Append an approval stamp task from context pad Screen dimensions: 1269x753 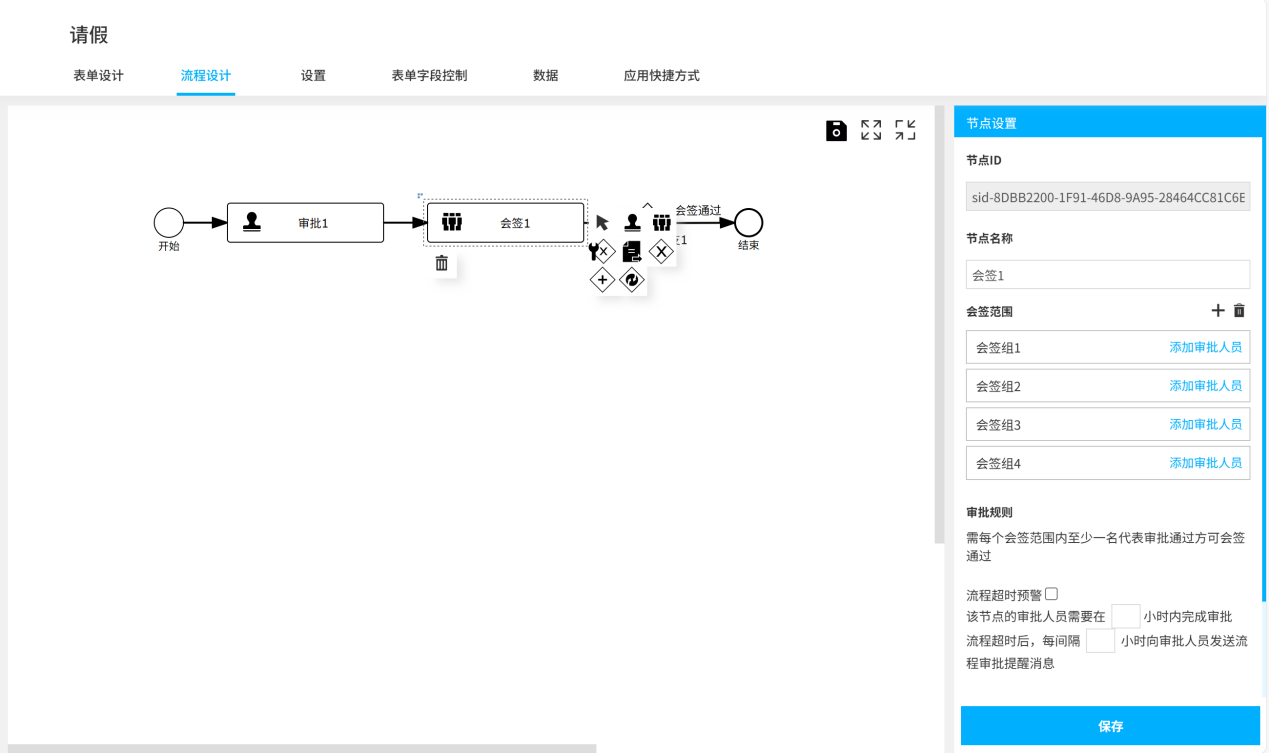click(x=632, y=222)
